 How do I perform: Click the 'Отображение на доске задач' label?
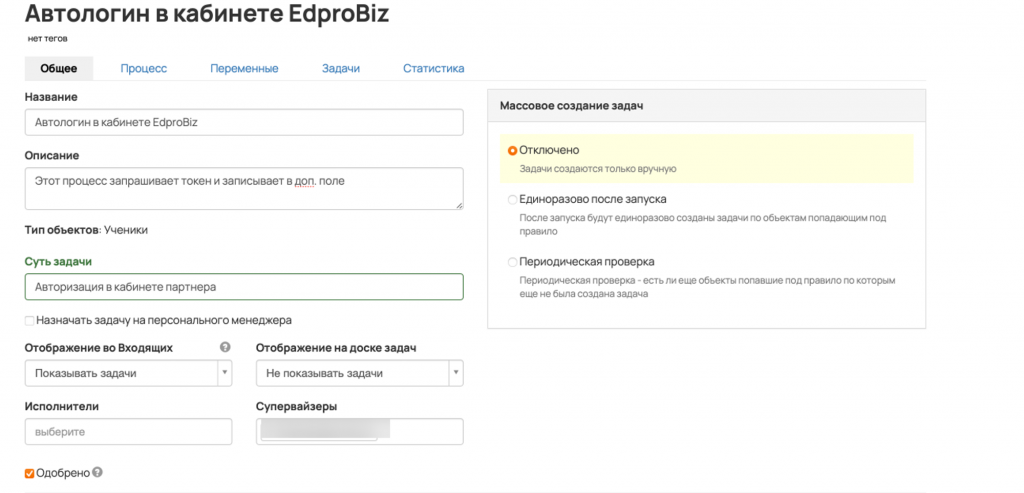click(336, 347)
